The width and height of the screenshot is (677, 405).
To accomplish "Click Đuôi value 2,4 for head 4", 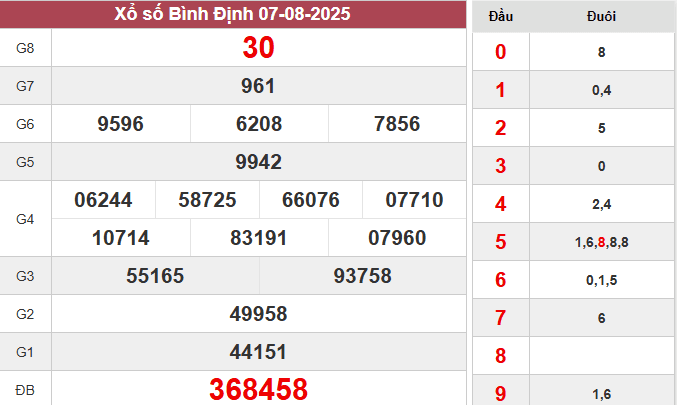I will coord(601,204).
